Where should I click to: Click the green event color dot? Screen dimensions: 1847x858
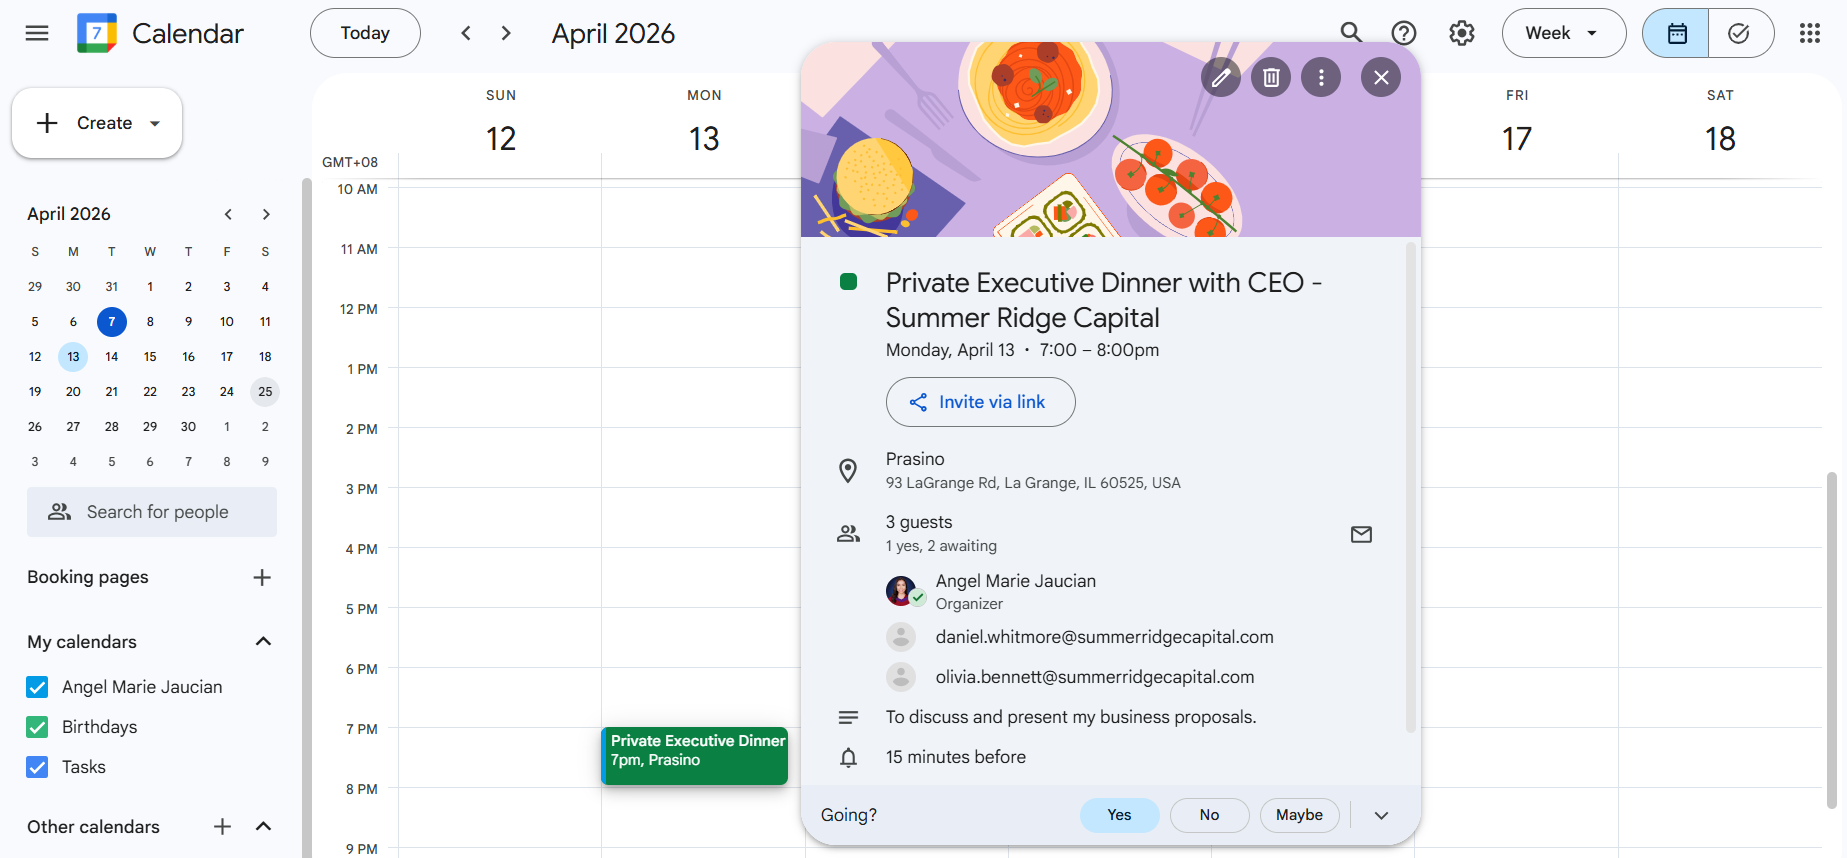[x=849, y=282]
